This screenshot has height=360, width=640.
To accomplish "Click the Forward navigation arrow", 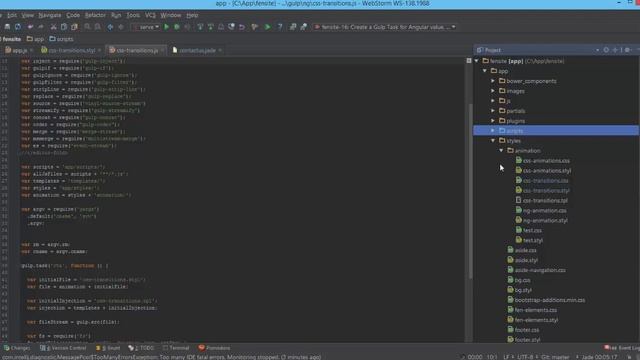I will click(x=121, y=27).
